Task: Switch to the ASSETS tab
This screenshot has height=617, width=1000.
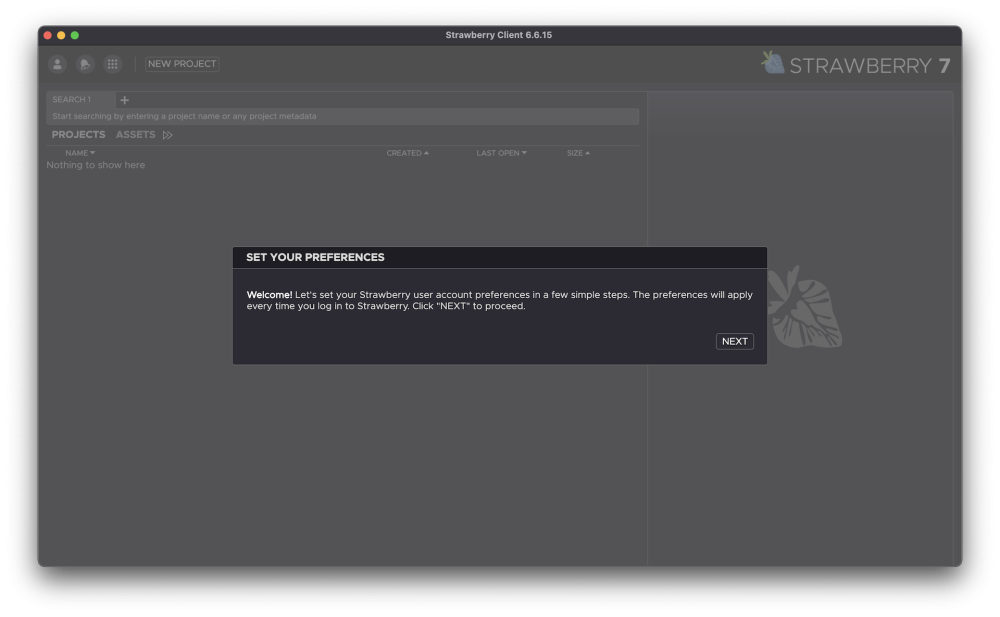Action: (x=135, y=135)
